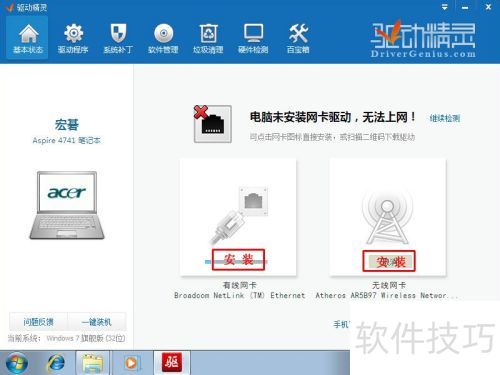Click Atheros AR5B97 Wireless Network text
This screenshot has height=375, width=500.
[387, 295]
